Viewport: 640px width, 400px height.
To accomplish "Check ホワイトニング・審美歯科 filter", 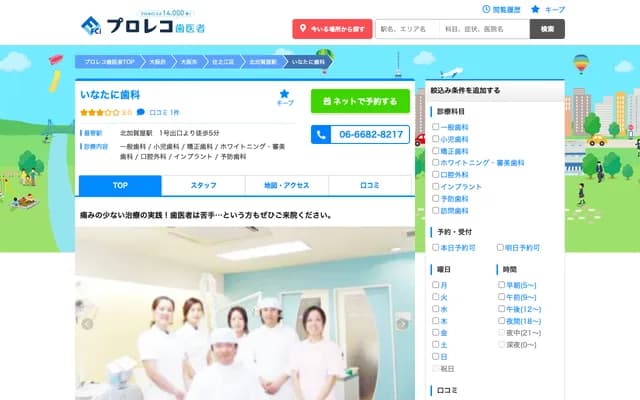I will [436, 162].
